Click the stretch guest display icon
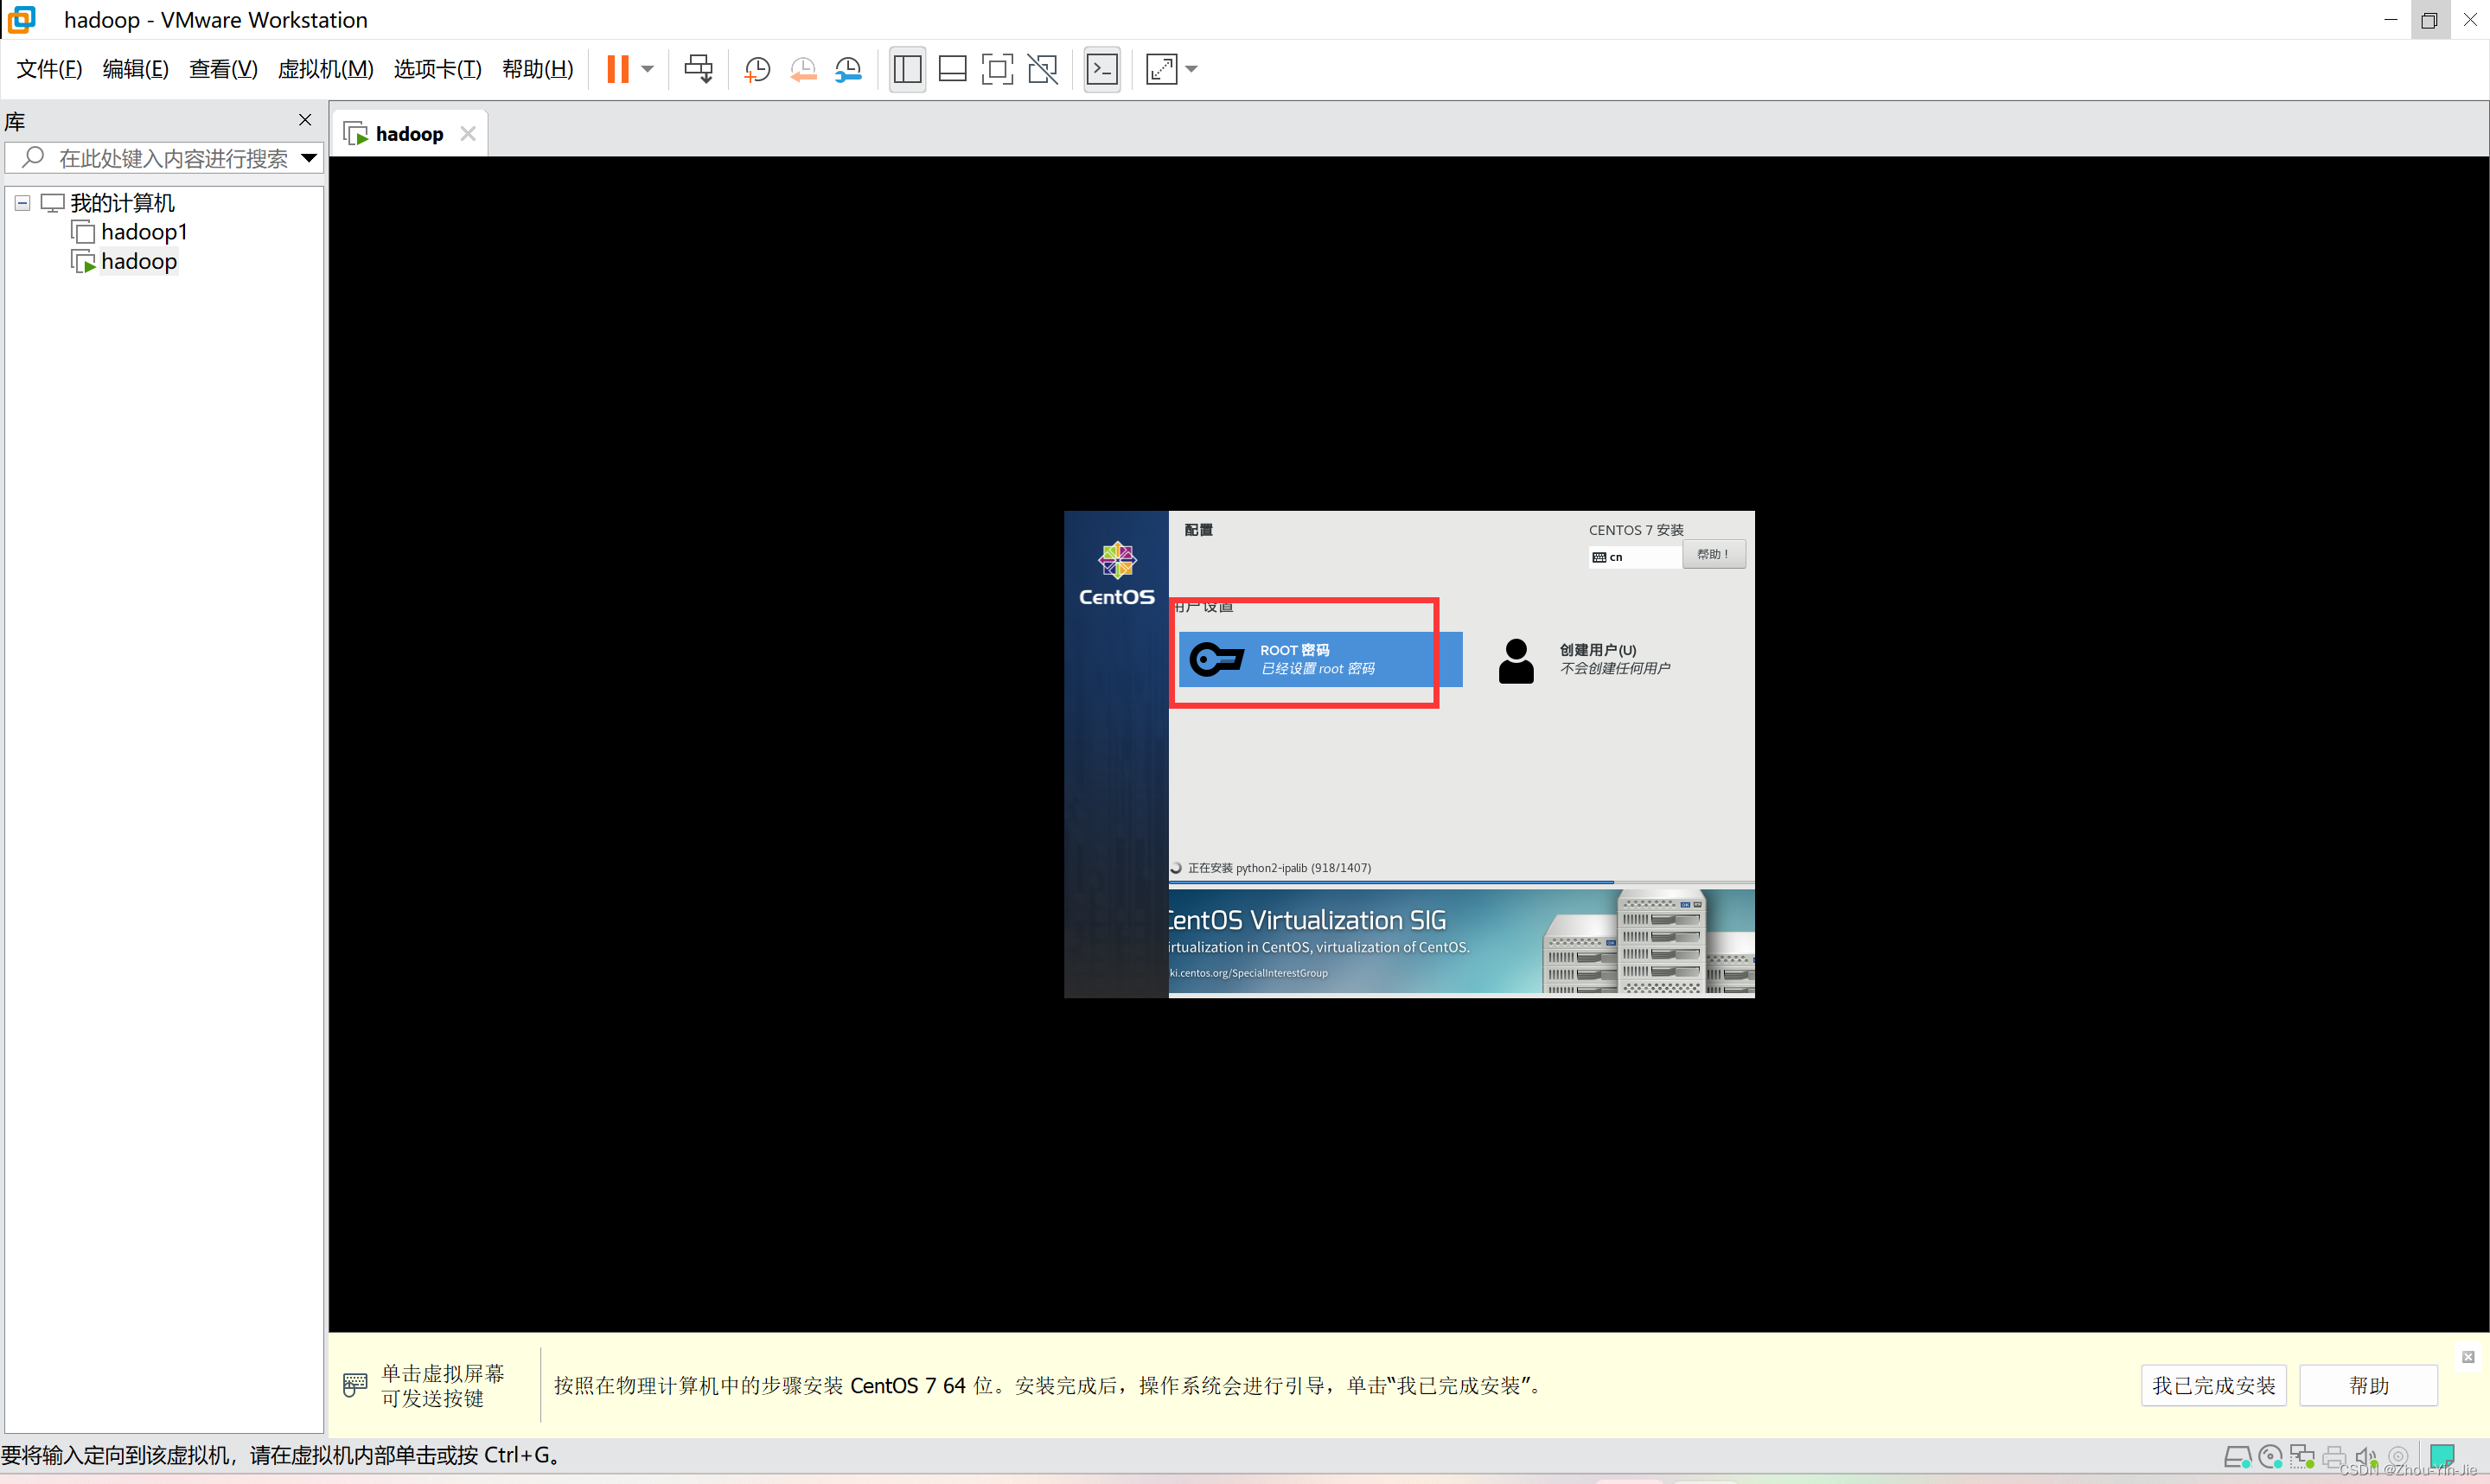The height and width of the screenshot is (1484, 2490). tap(1161, 69)
